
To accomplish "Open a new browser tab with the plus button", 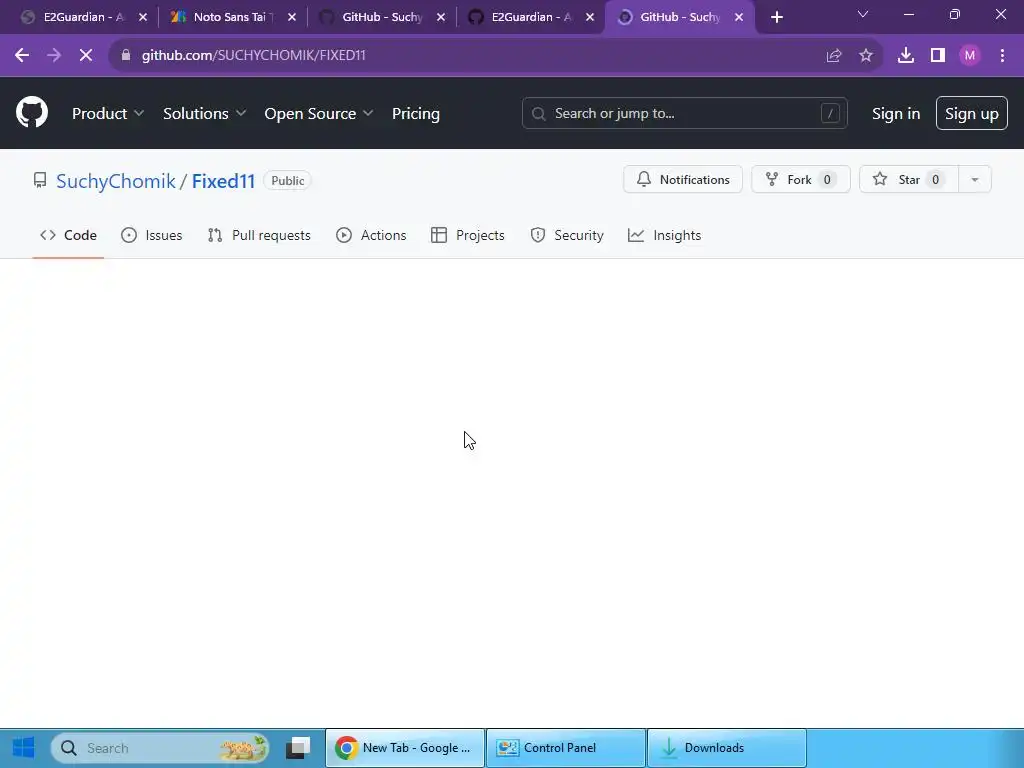I will (776, 18).
